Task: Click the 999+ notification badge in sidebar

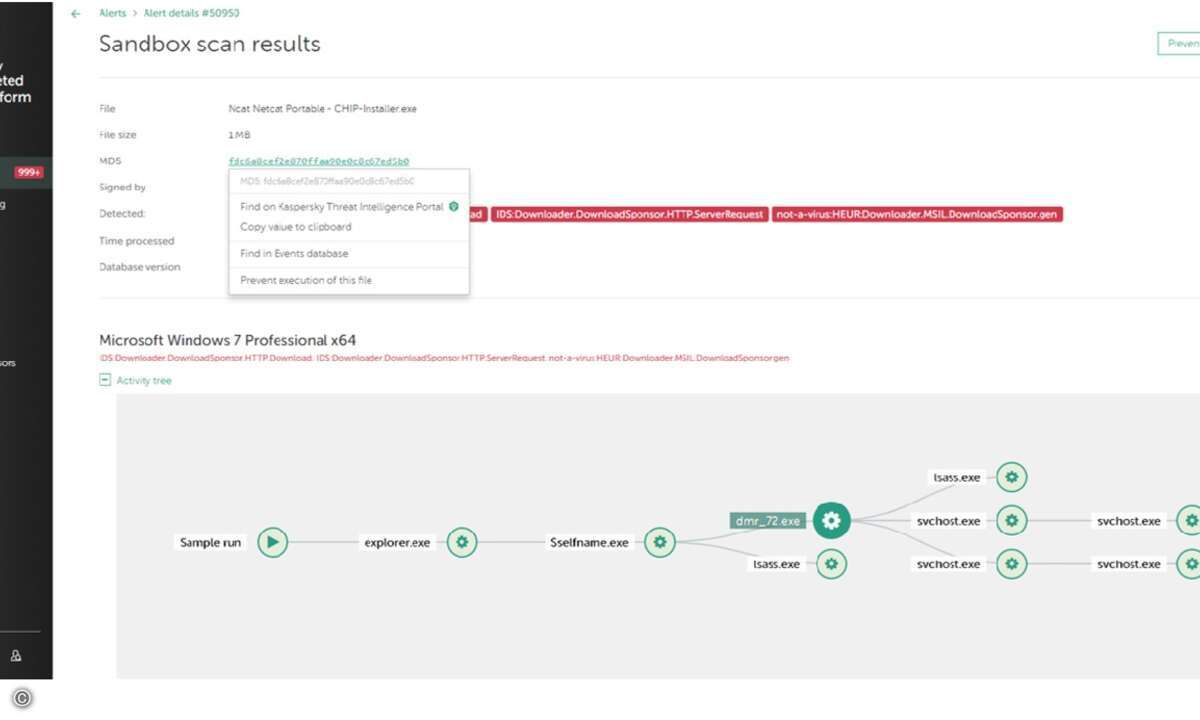Action: coord(29,173)
